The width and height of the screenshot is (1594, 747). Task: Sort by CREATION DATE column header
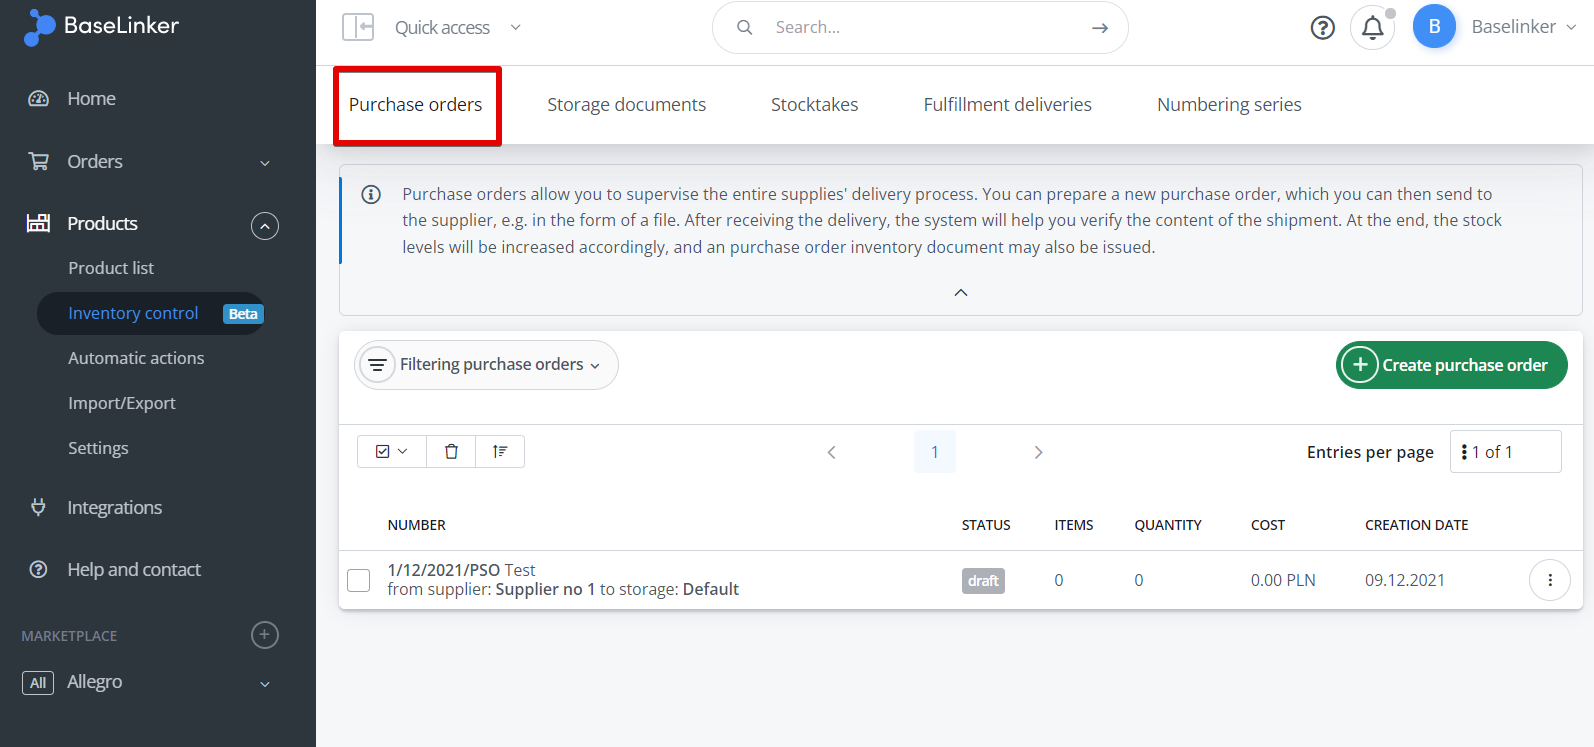[x=1417, y=525]
